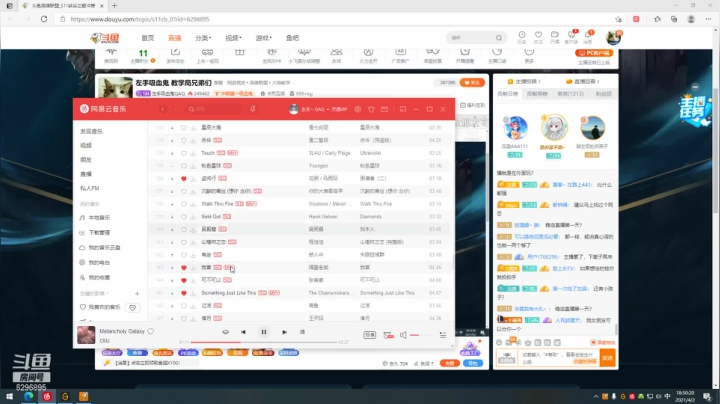Create new playlist with plus icon
Viewport: 720px width, 404px height.
click(x=137, y=293)
